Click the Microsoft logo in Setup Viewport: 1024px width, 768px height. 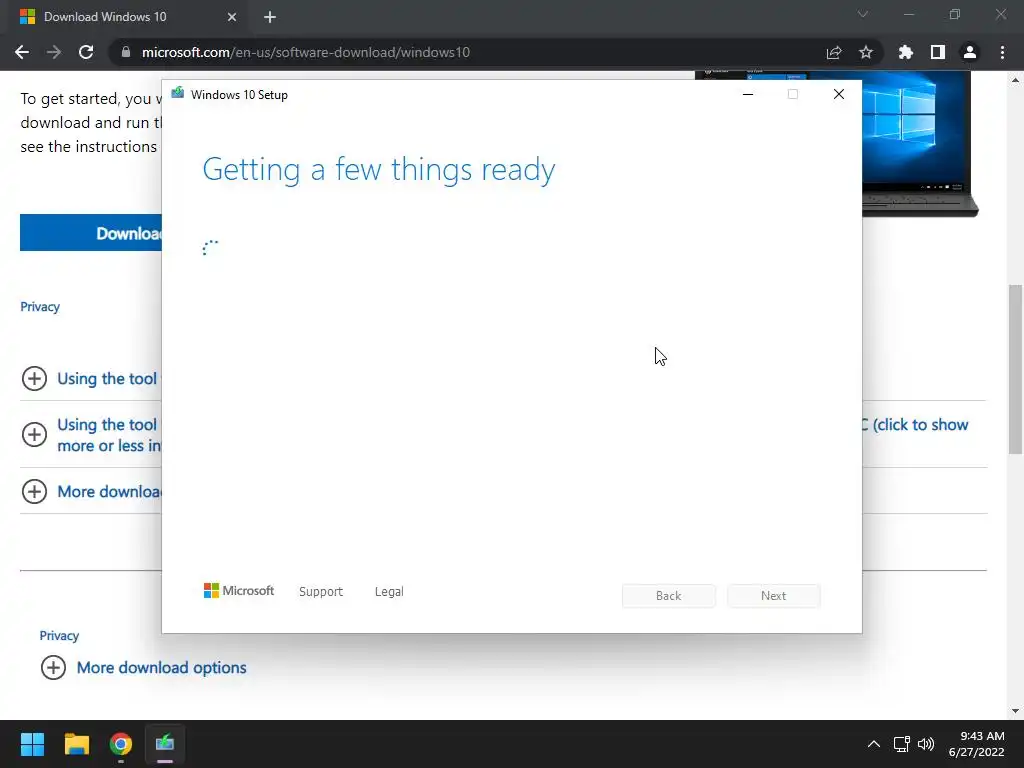click(x=239, y=590)
